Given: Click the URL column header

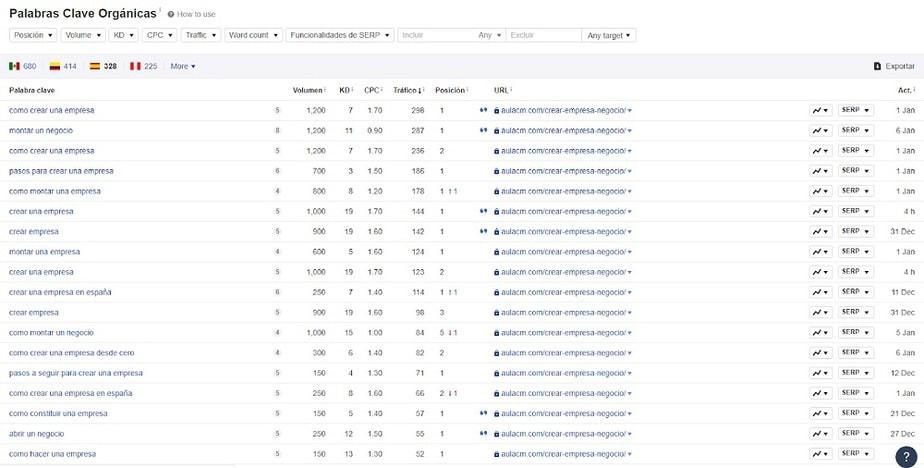Looking at the screenshot, I should click(x=503, y=90).
